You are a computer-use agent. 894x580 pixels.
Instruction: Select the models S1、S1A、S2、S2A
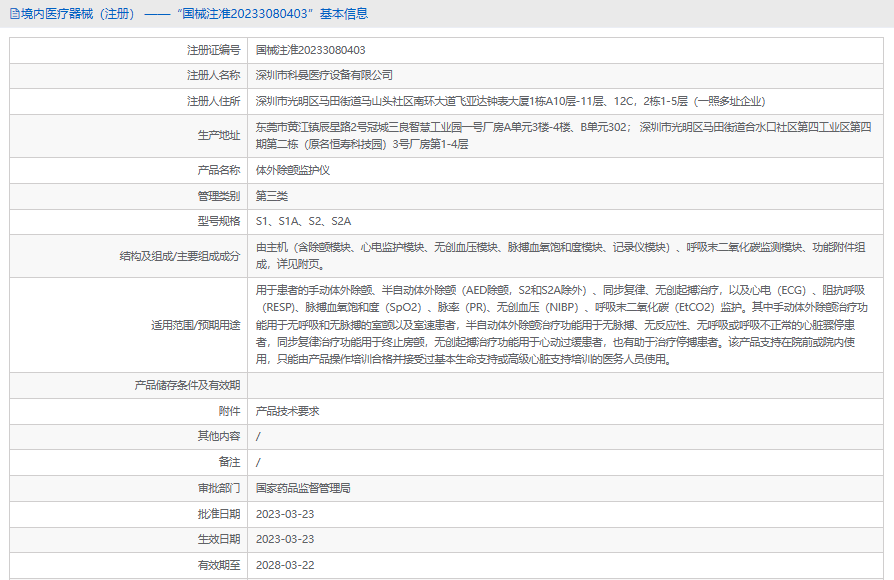[x=303, y=221]
